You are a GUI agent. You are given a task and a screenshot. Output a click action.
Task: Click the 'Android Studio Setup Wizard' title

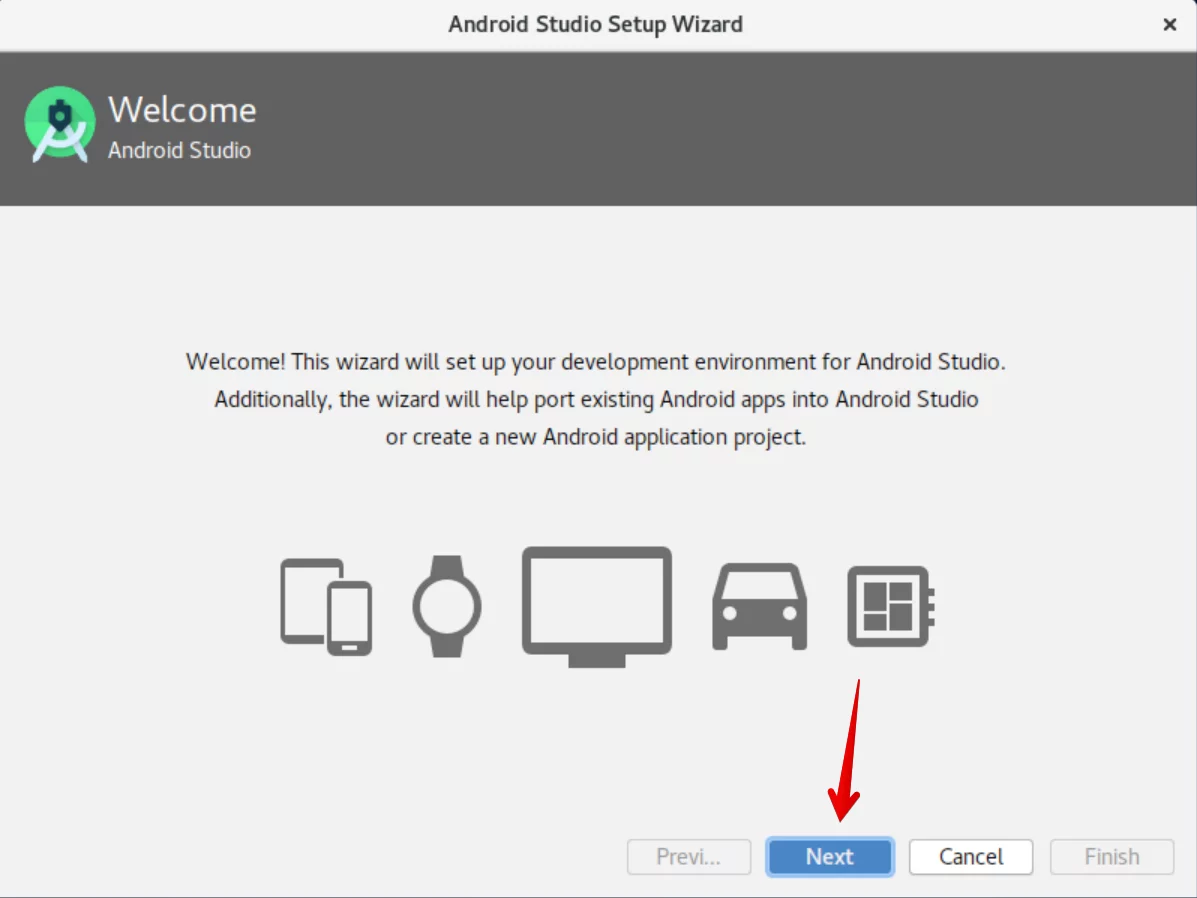[x=595, y=24]
